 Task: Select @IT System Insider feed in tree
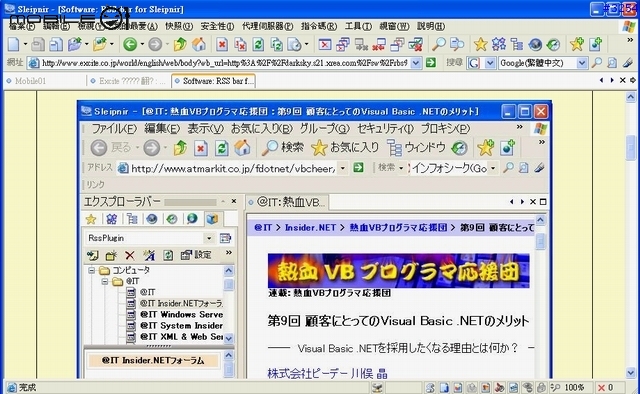pos(182,325)
